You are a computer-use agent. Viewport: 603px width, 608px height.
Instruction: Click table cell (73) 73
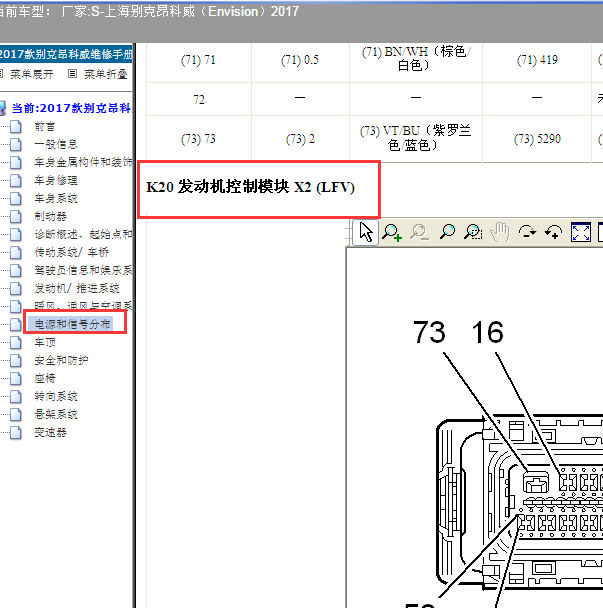click(x=198, y=139)
